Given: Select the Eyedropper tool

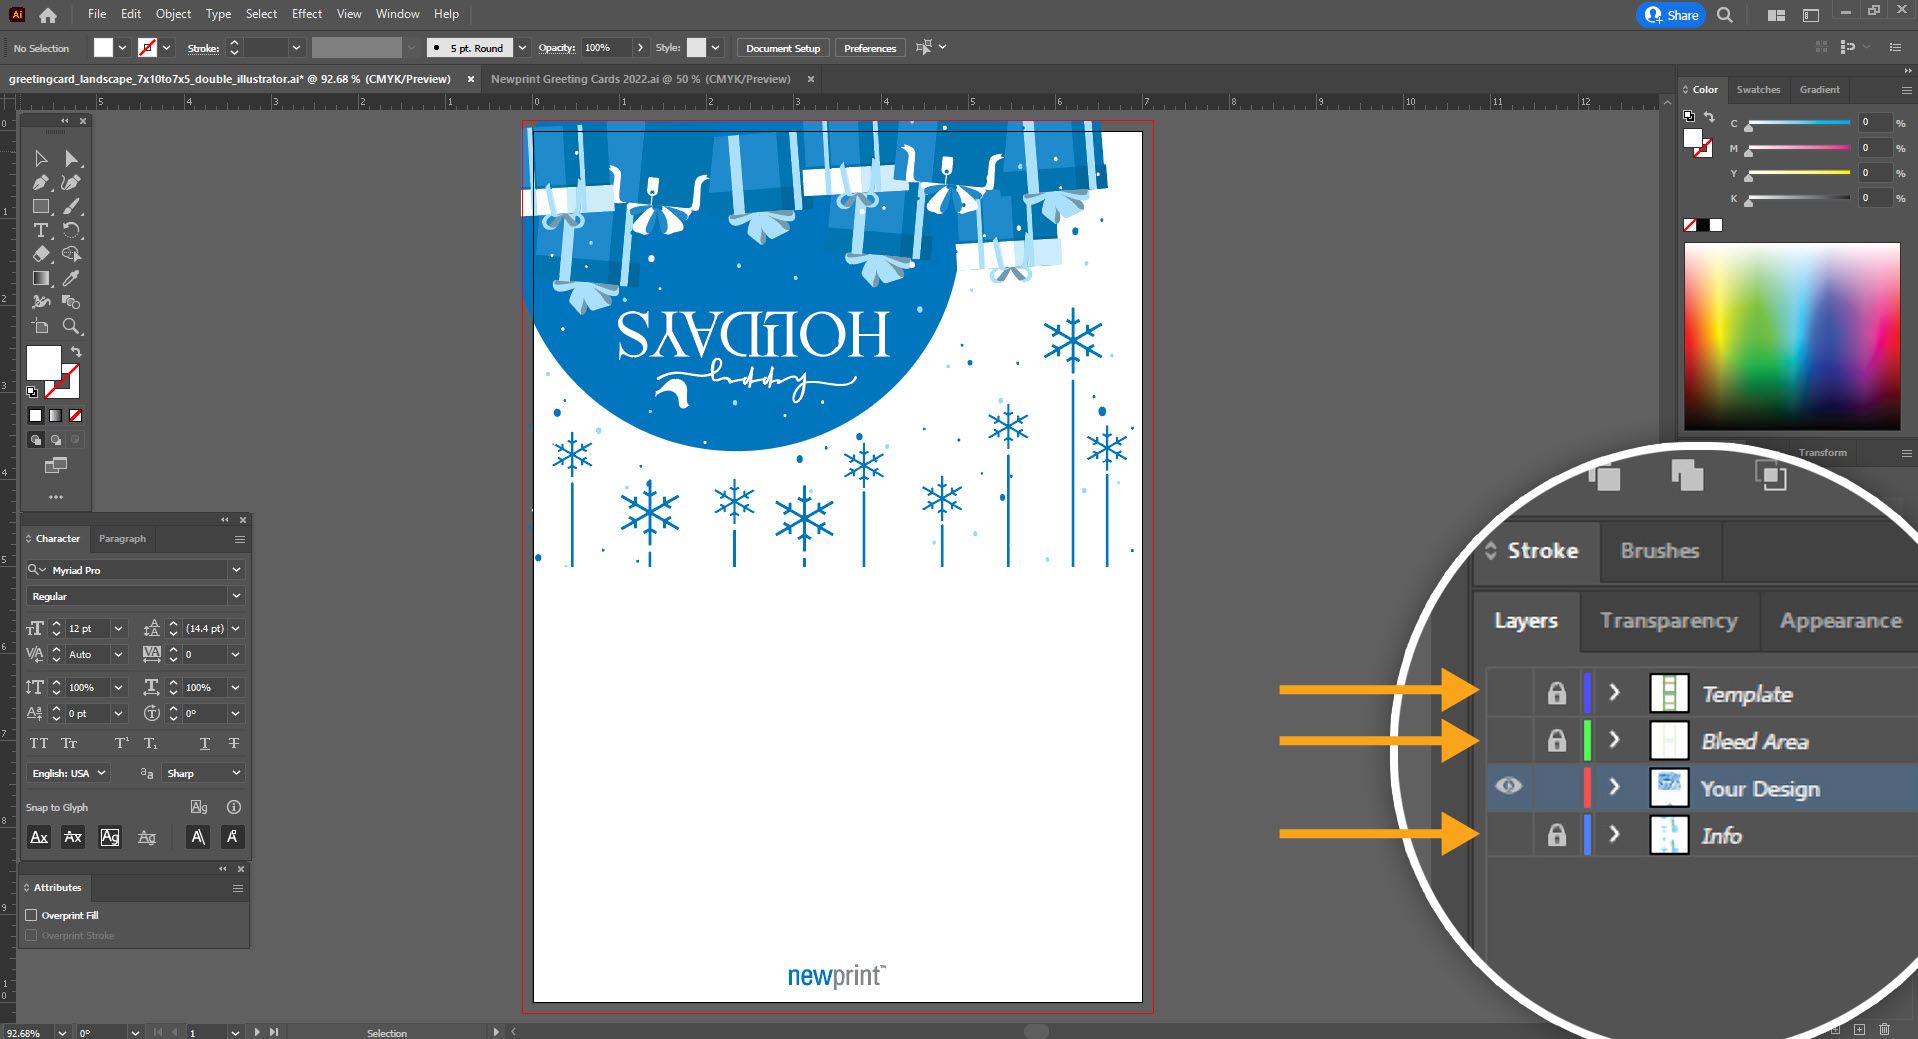Looking at the screenshot, I should [71, 277].
